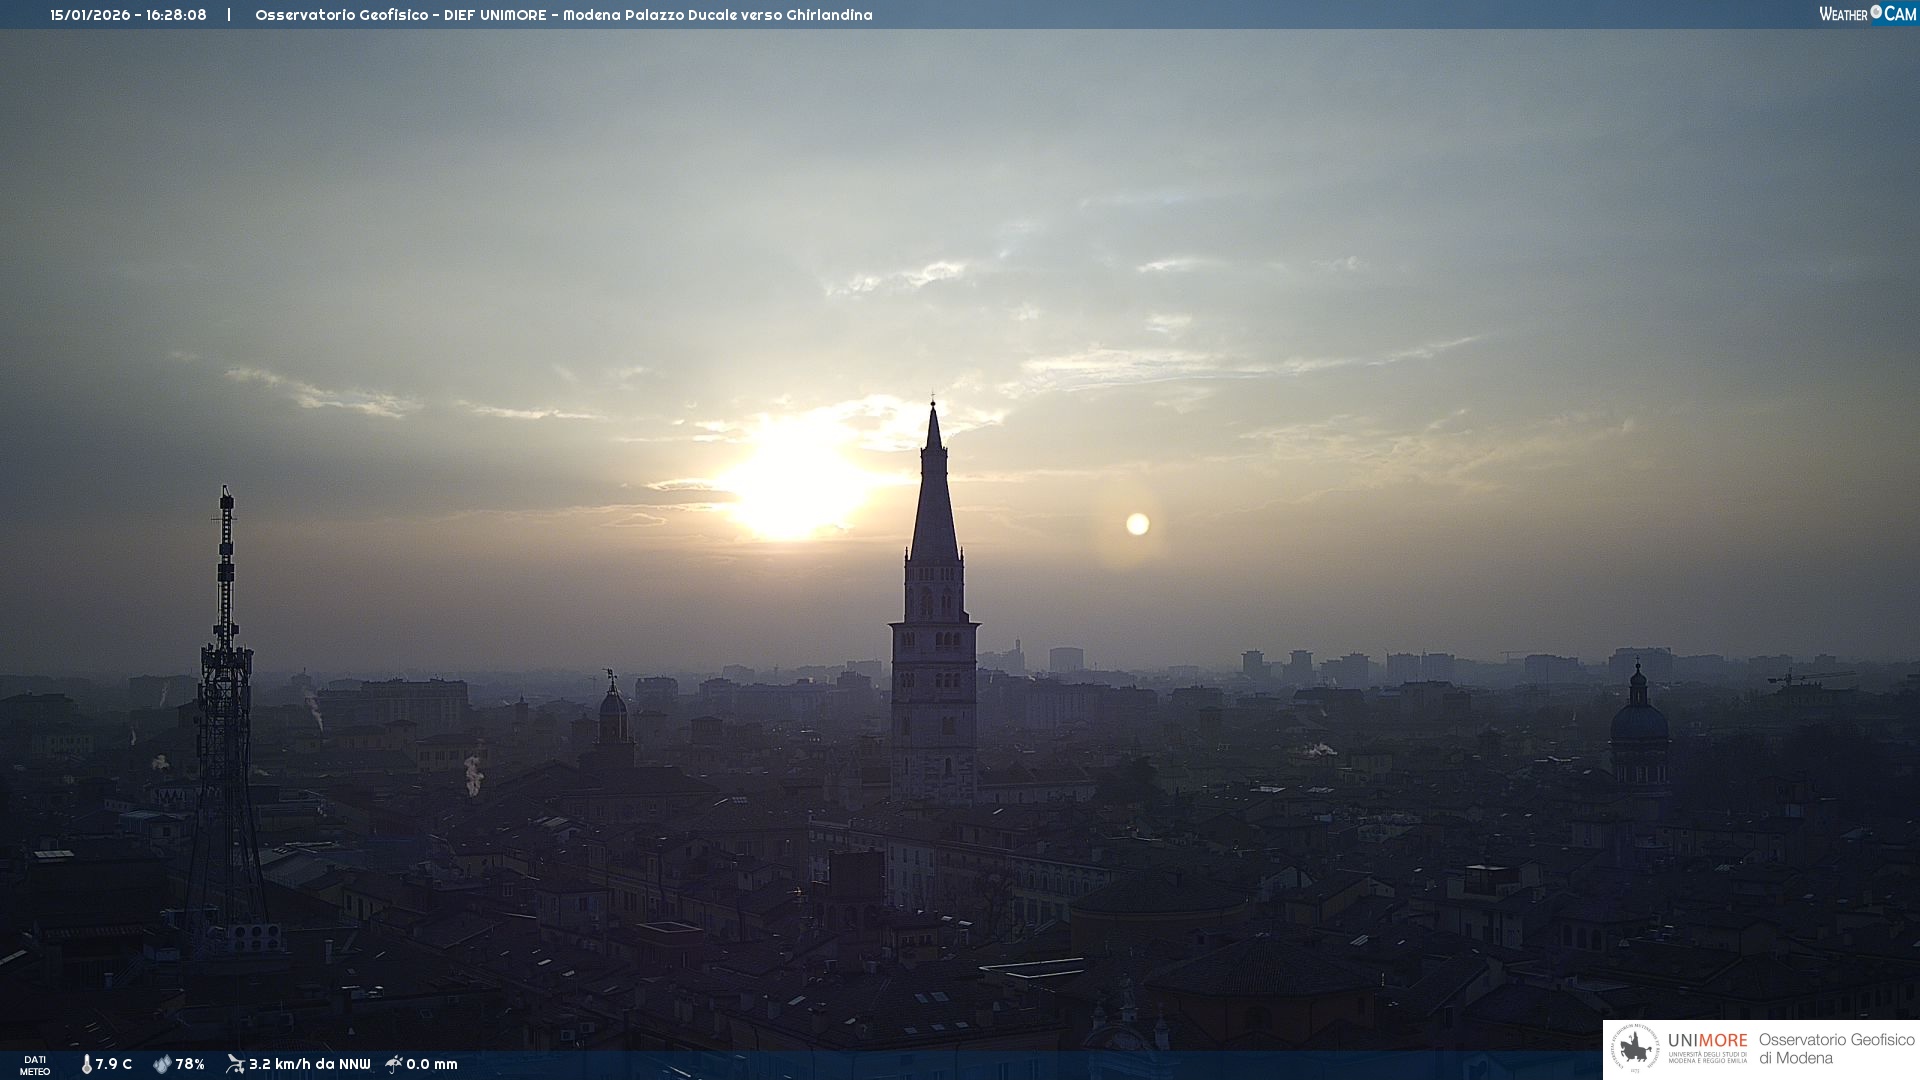This screenshot has width=1920, height=1080.
Task: Click the humidity water drops icon
Action: [161, 1064]
